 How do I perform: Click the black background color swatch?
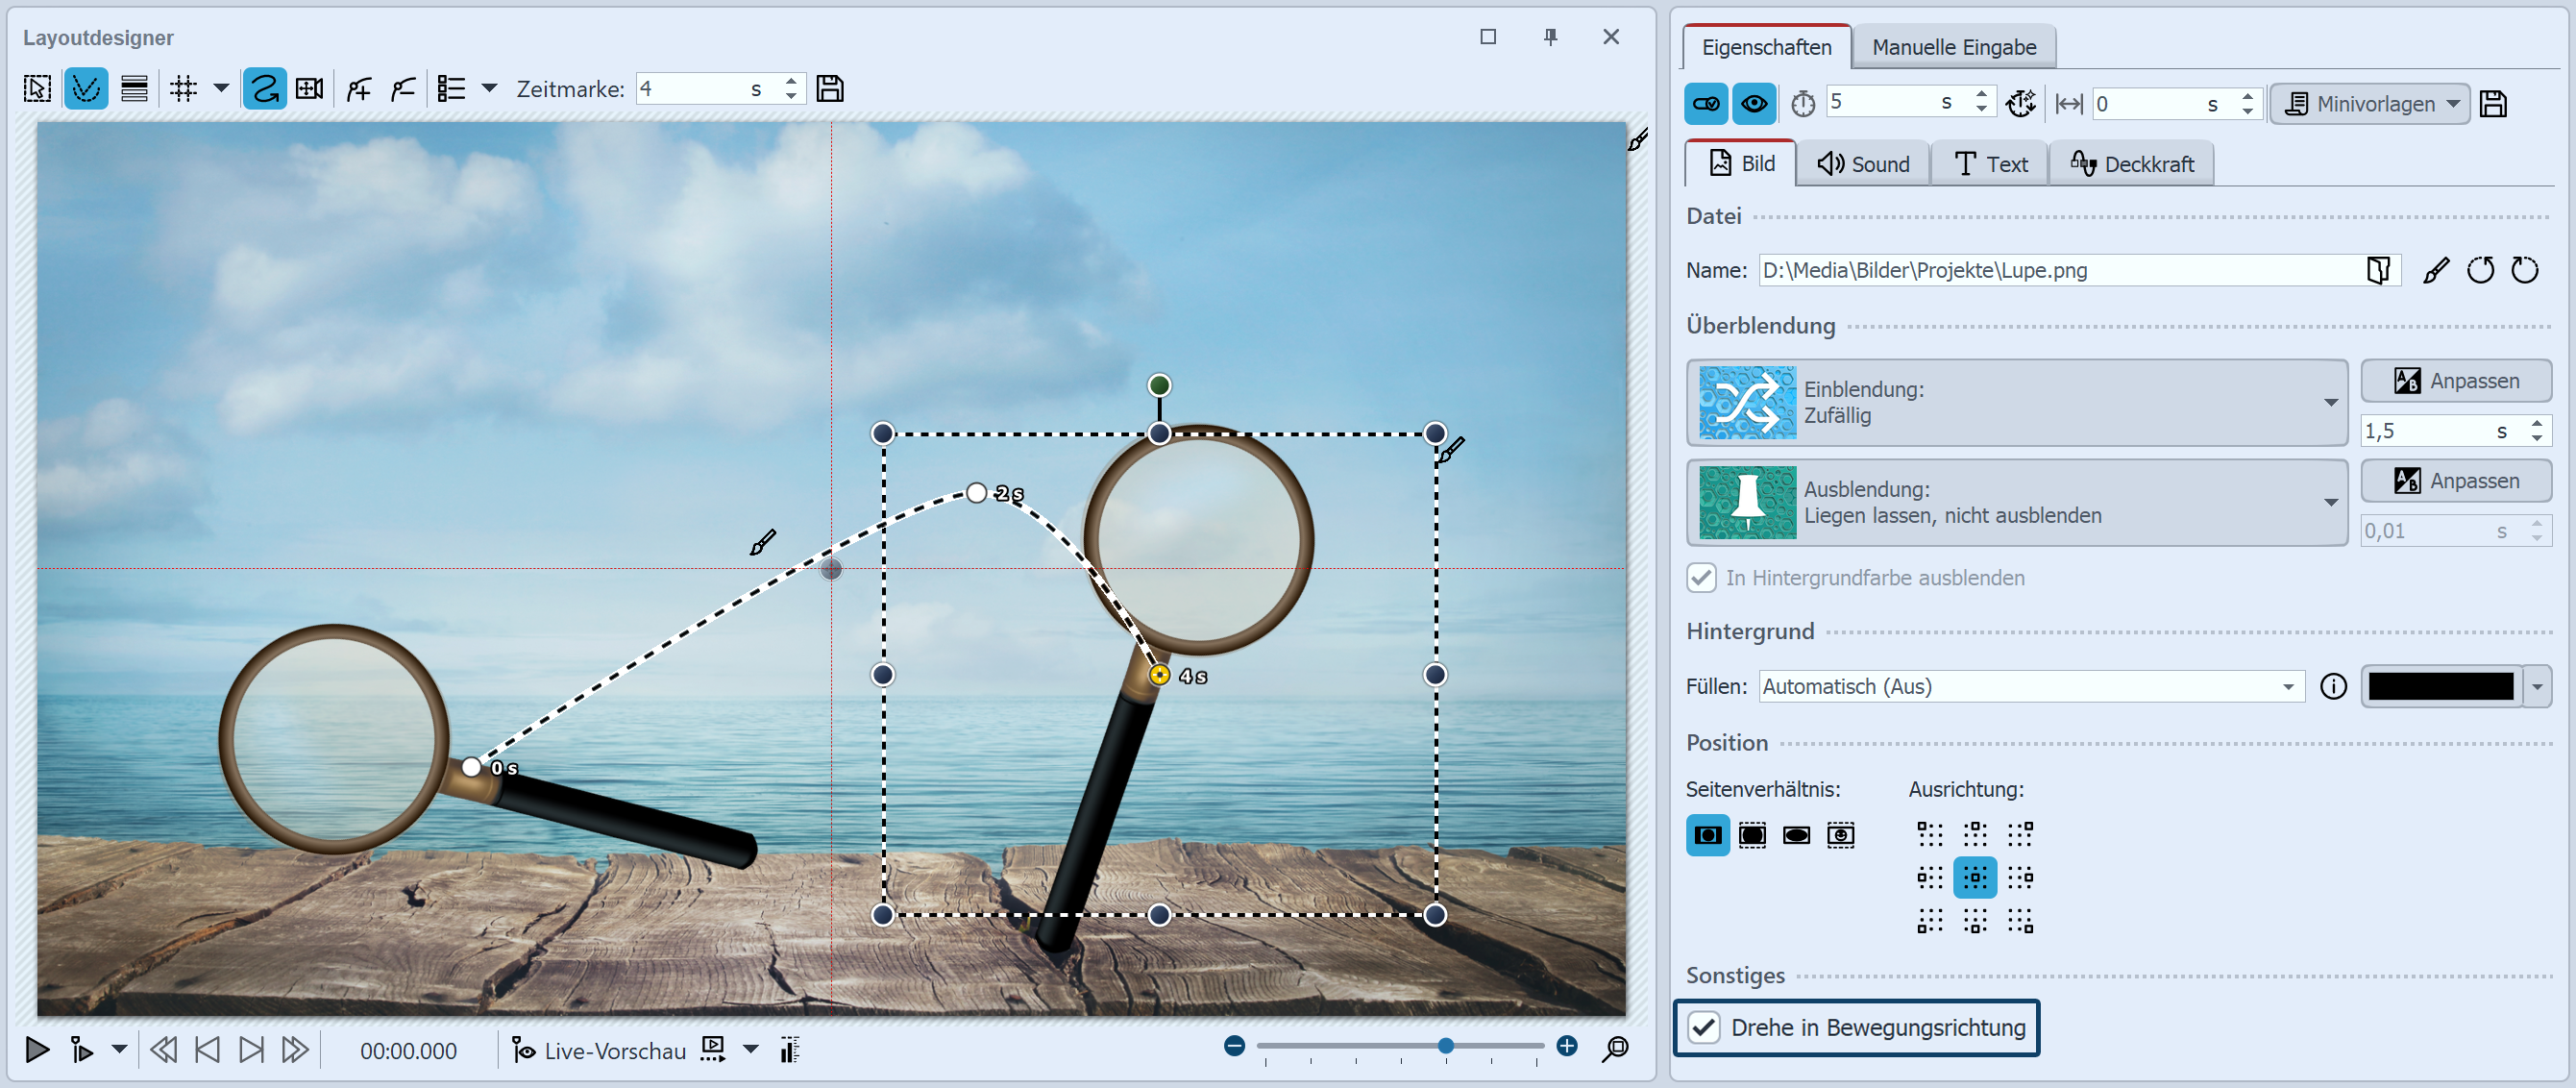click(x=2440, y=686)
